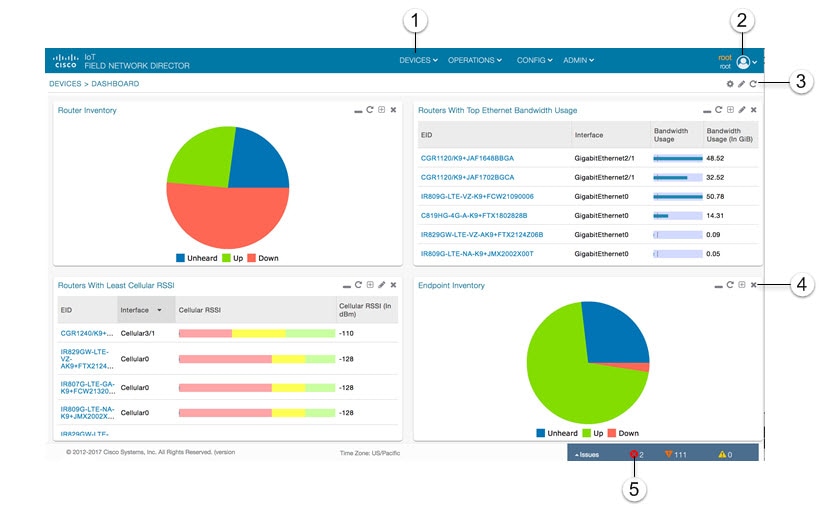This screenshot has width=819, height=507.
Task: Click Bandwidth Usage (in GiB) column header
Action: [729, 135]
